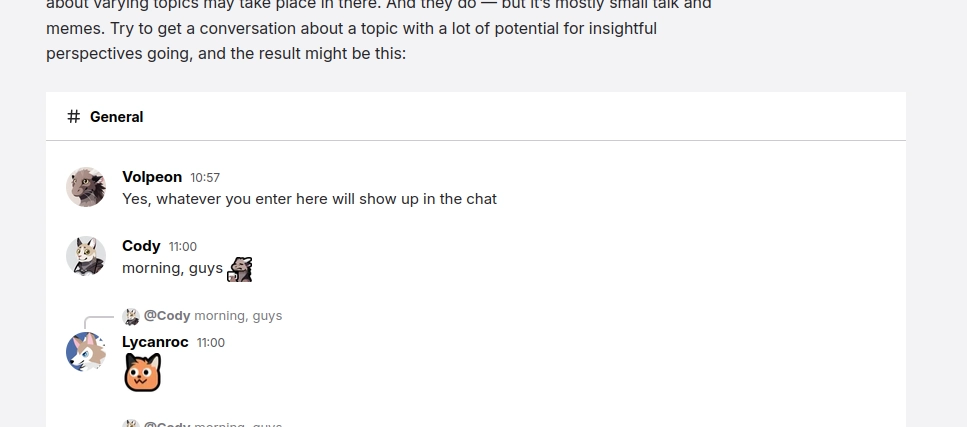
Task: Click the Volpeon username
Action: pyautogui.click(x=152, y=177)
